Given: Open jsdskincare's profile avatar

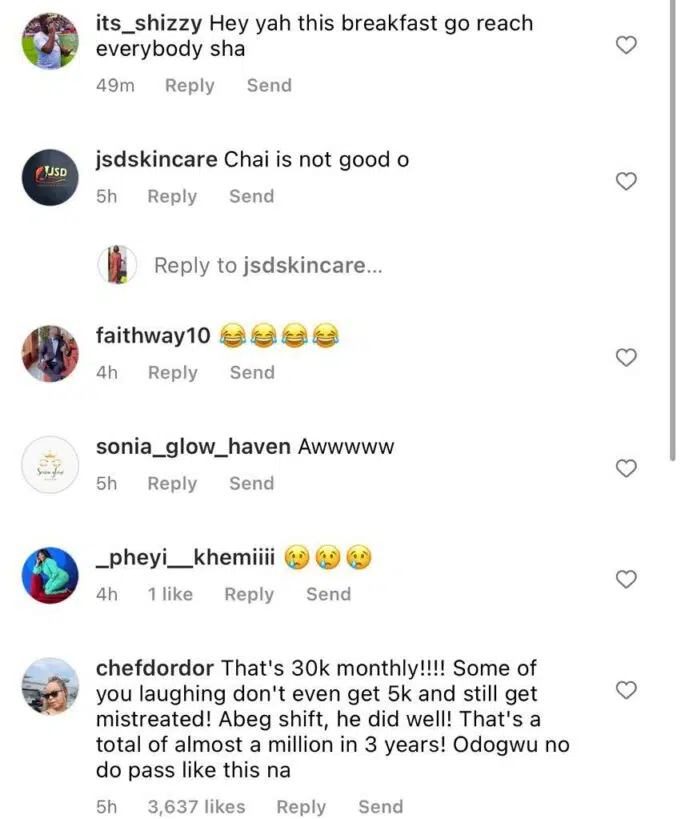Looking at the screenshot, I should tap(50, 177).
